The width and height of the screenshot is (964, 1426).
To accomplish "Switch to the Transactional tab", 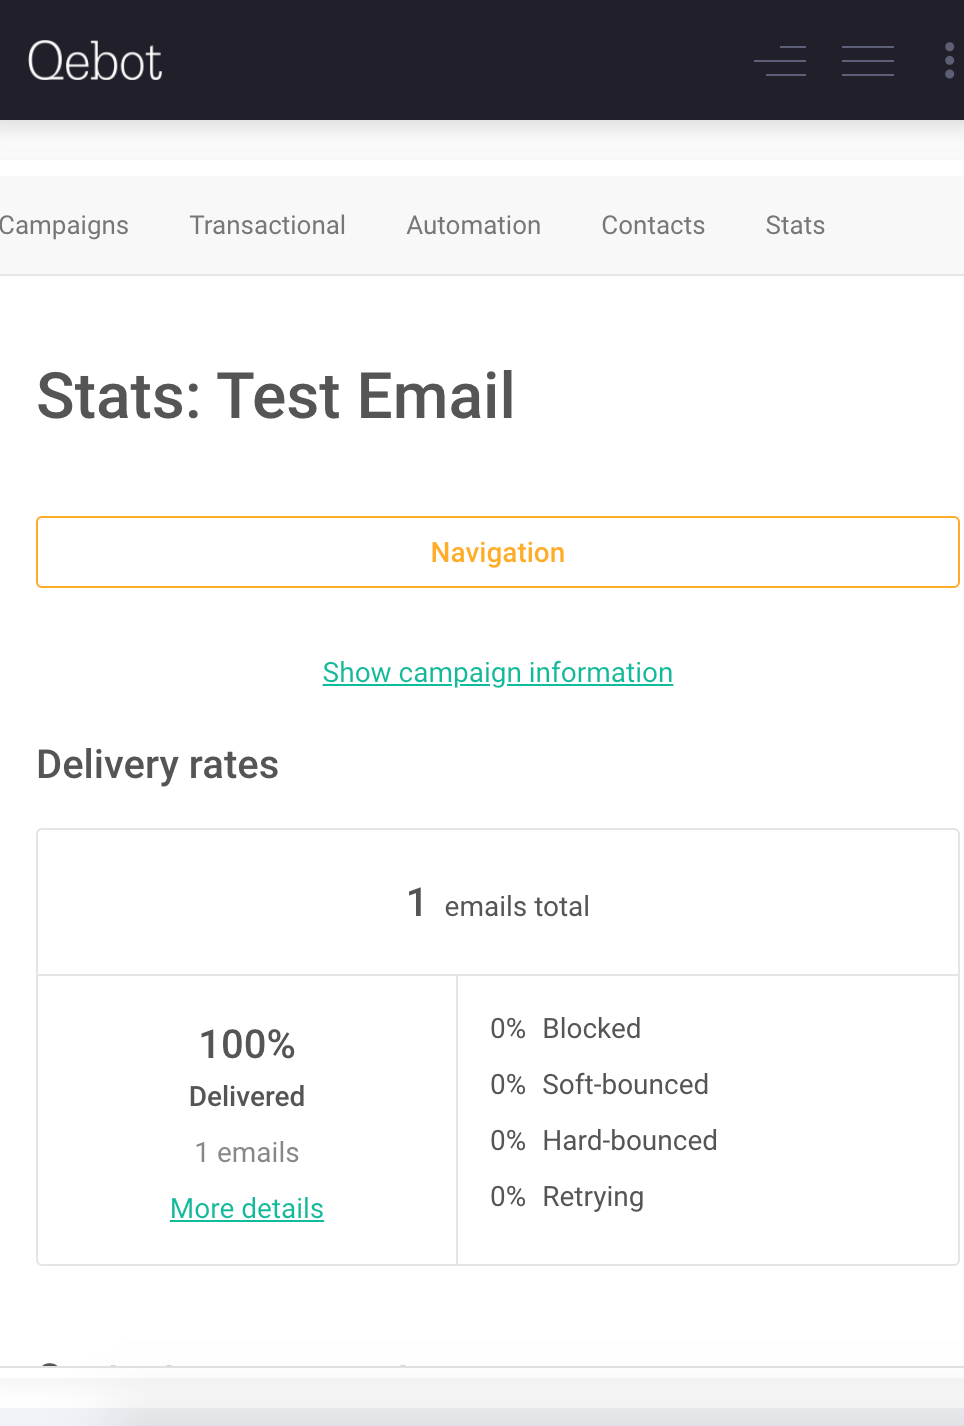I will click(267, 226).
